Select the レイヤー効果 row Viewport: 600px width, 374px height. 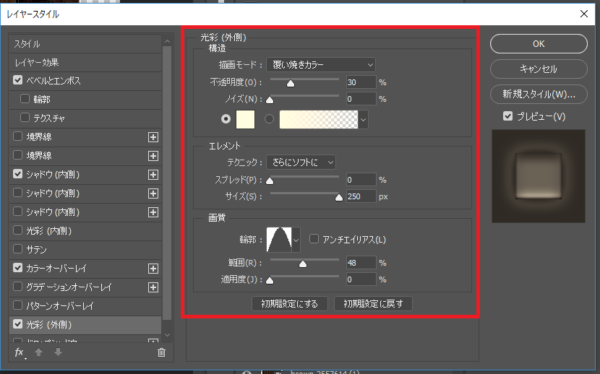coord(85,62)
